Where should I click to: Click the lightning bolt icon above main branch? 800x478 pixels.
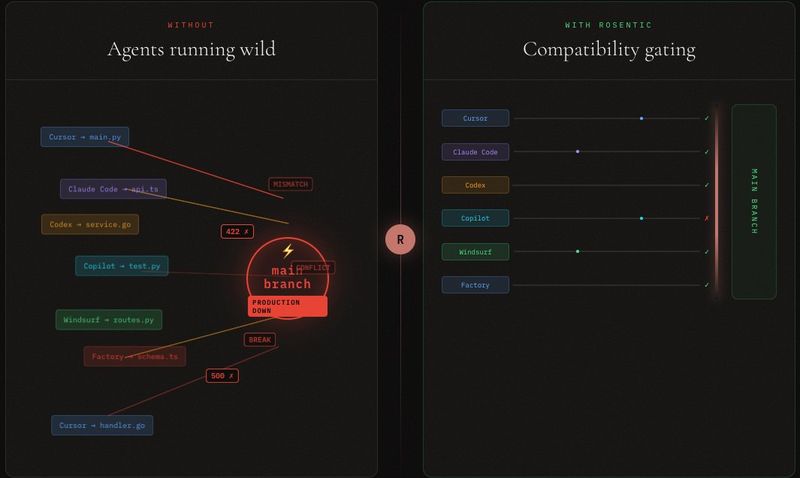click(288, 250)
